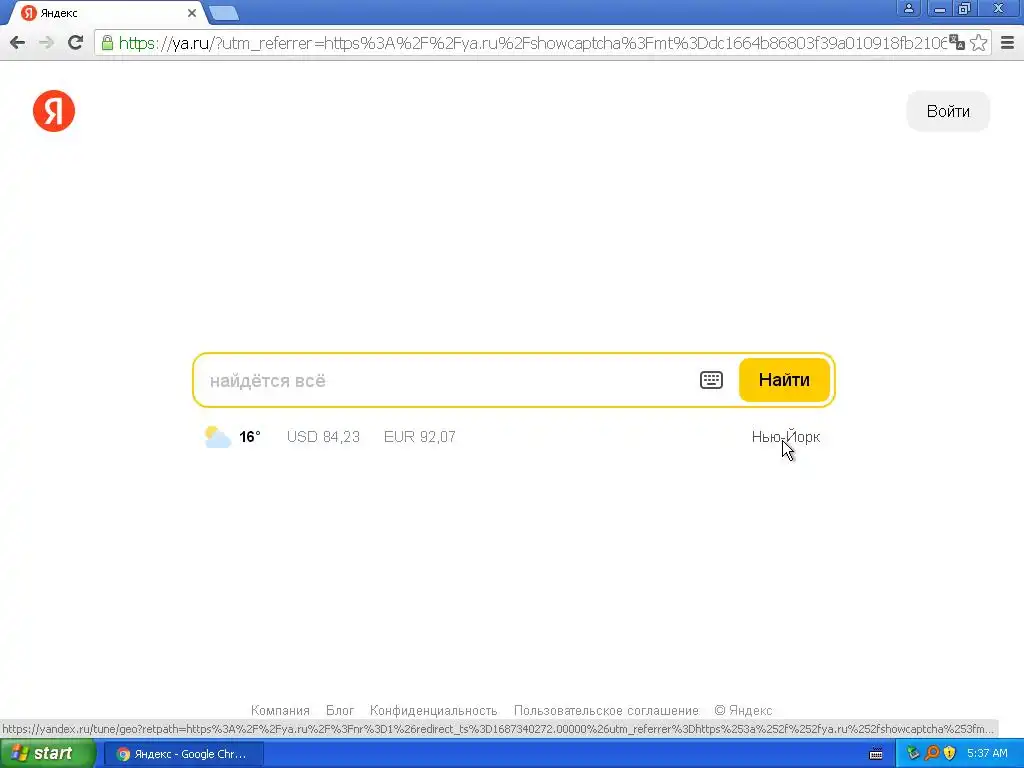Bookmark this page with the star
Screen dimensions: 1024x768
click(x=978, y=43)
